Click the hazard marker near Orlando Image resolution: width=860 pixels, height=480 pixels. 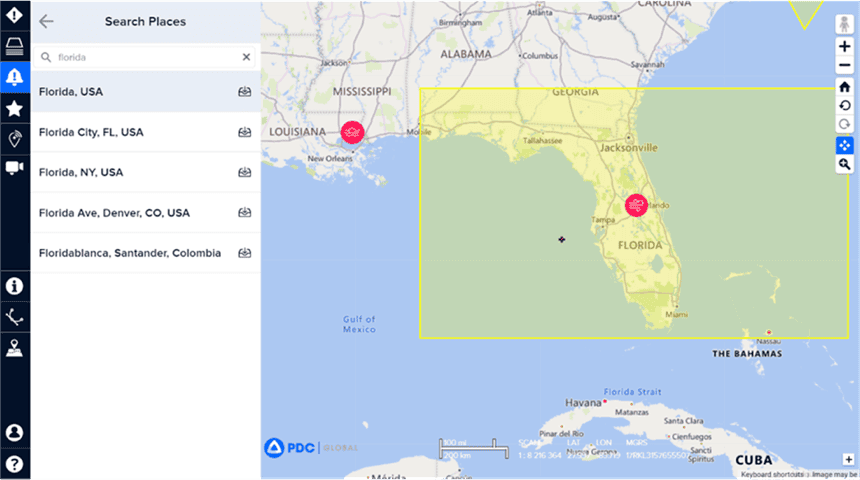636,205
